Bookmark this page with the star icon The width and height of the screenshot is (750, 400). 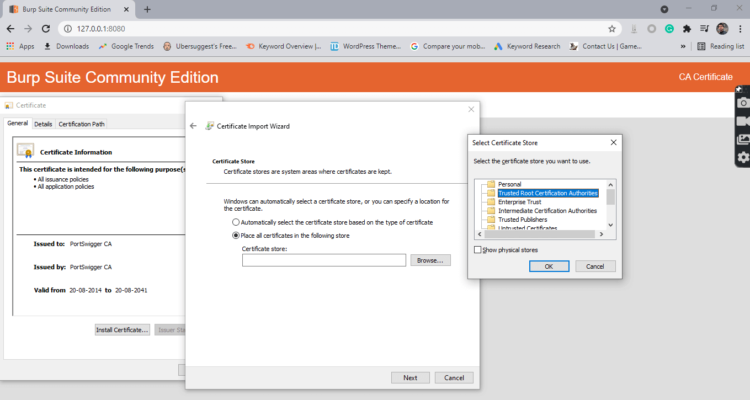click(x=612, y=29)
